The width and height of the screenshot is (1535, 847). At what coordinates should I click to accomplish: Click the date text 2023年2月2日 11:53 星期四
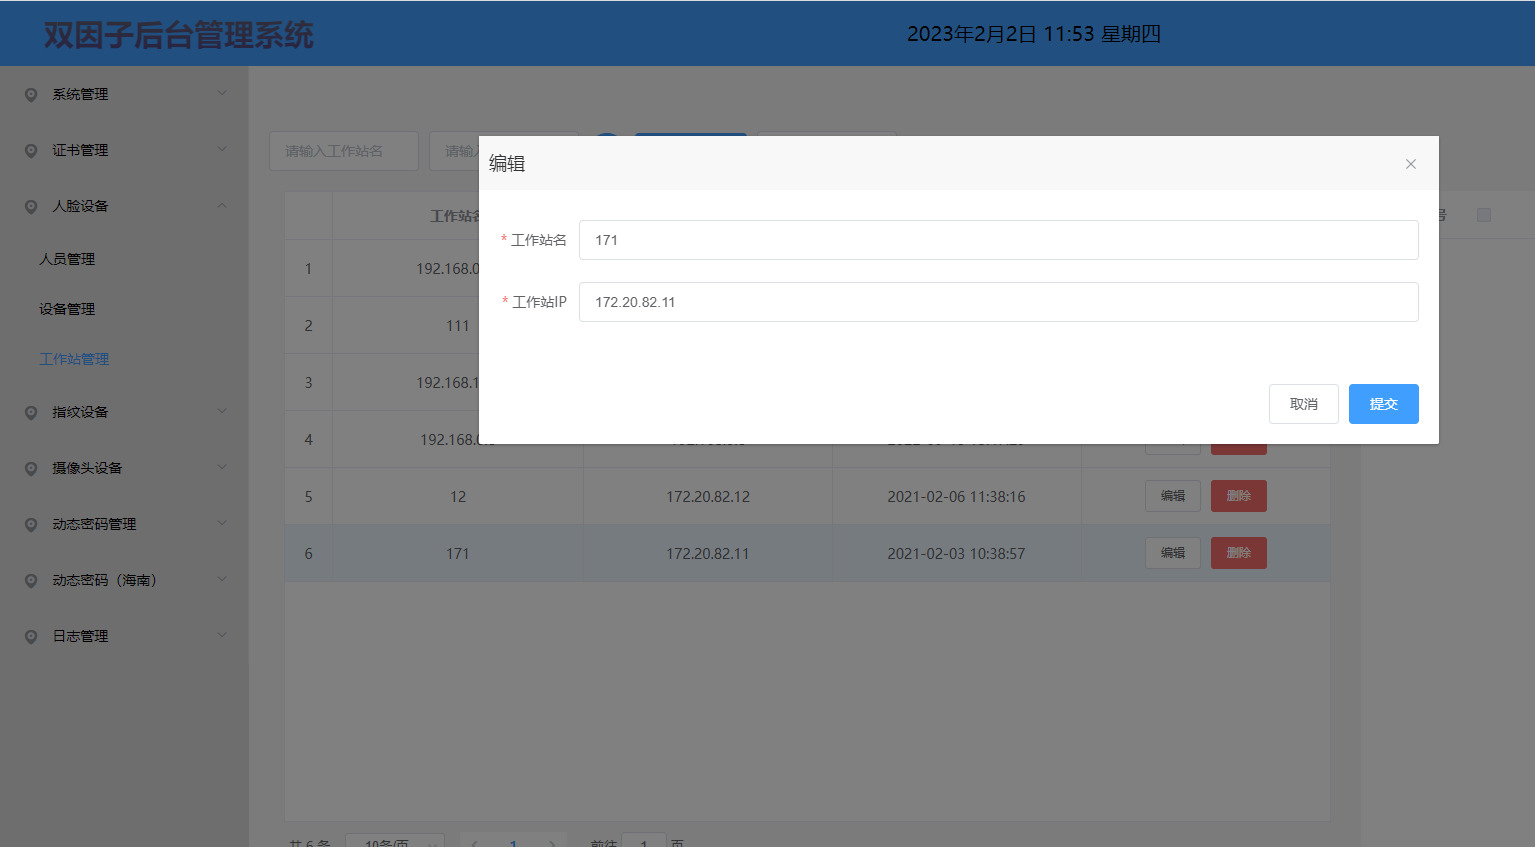1034,34
